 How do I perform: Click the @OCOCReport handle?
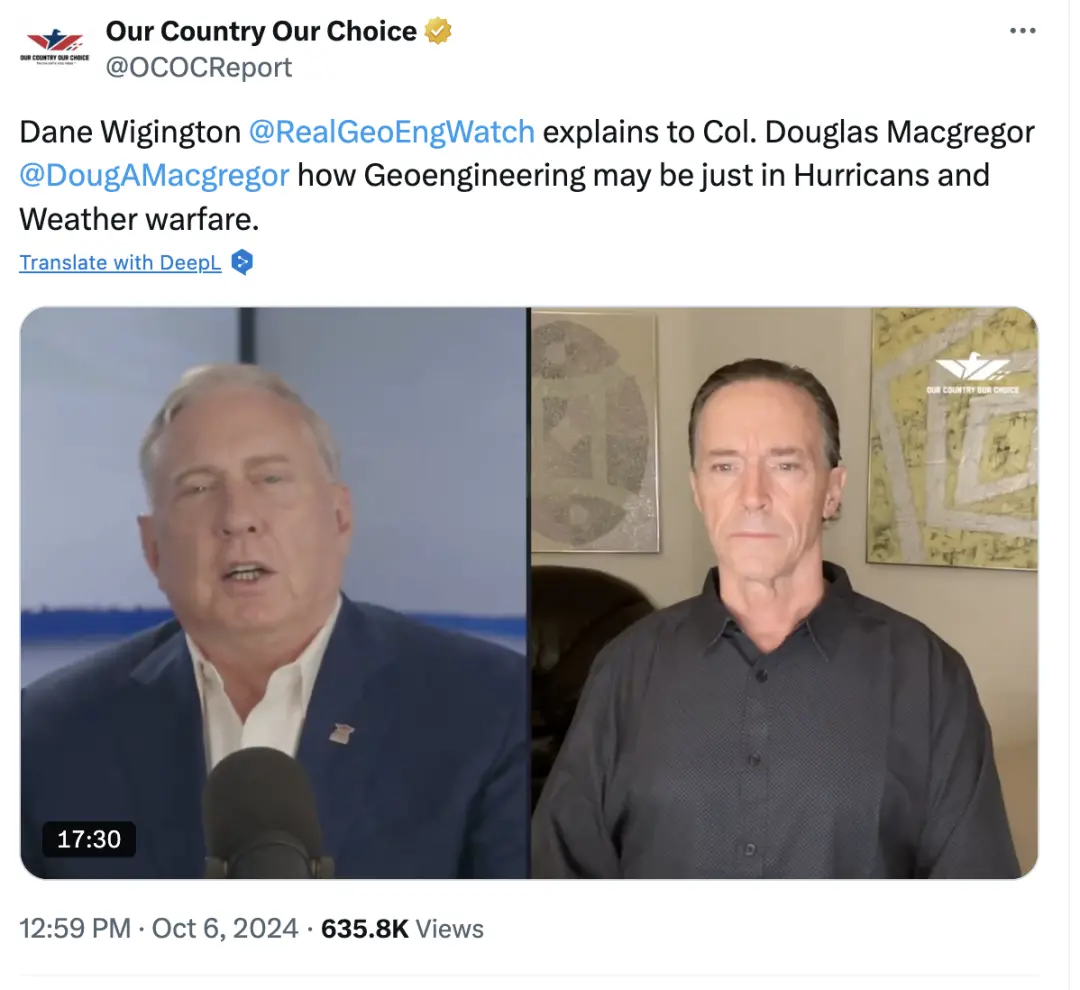[x=198, y=68]
